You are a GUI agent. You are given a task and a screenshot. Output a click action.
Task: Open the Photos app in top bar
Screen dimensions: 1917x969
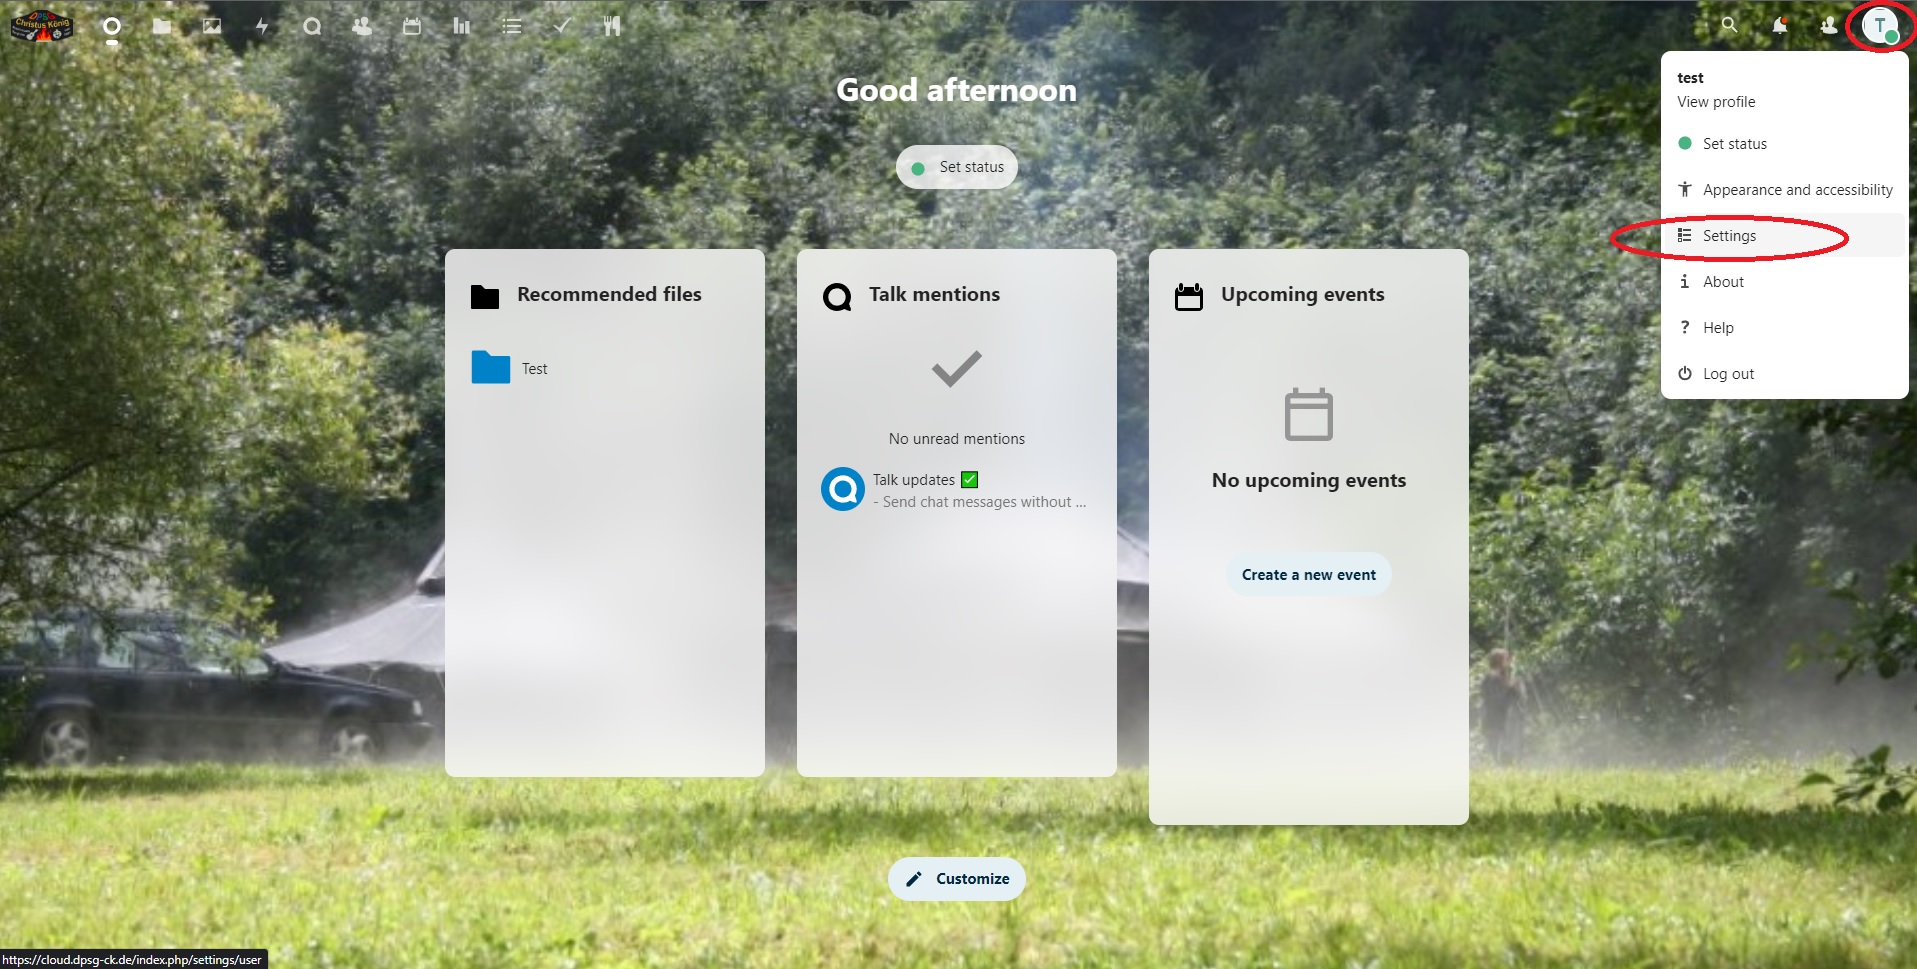(212, 26)
